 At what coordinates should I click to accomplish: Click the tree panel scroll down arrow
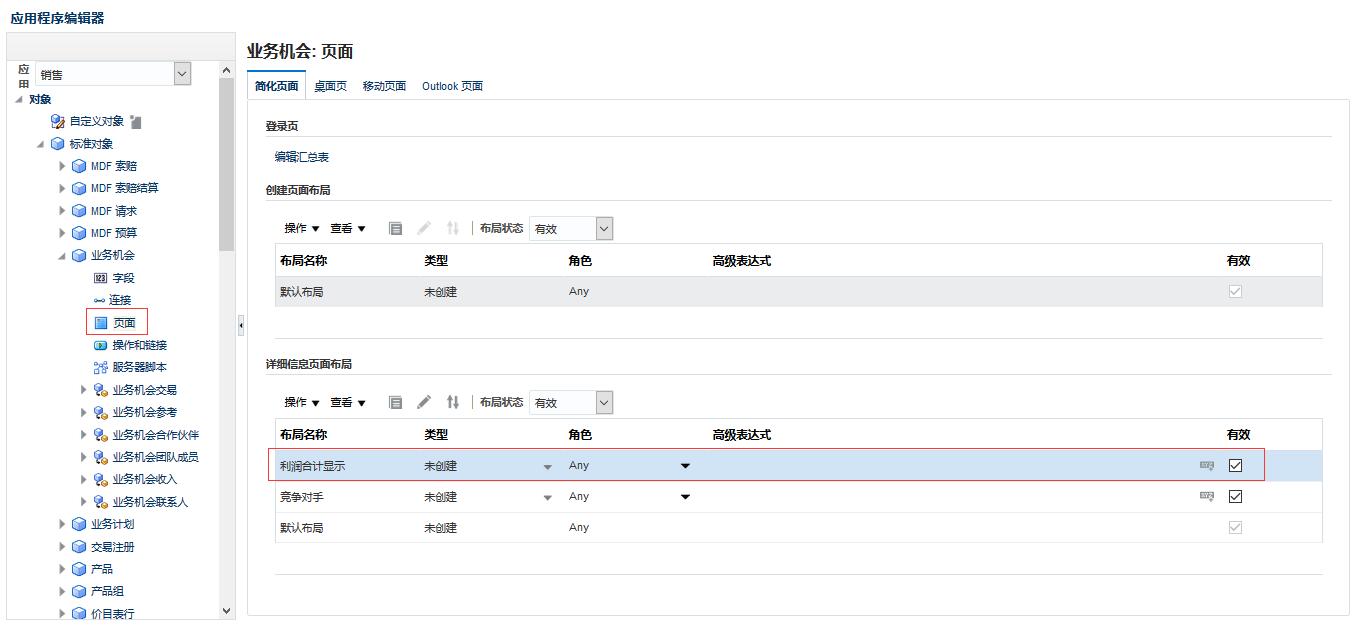pyautogui.click(x=226, y=611)
